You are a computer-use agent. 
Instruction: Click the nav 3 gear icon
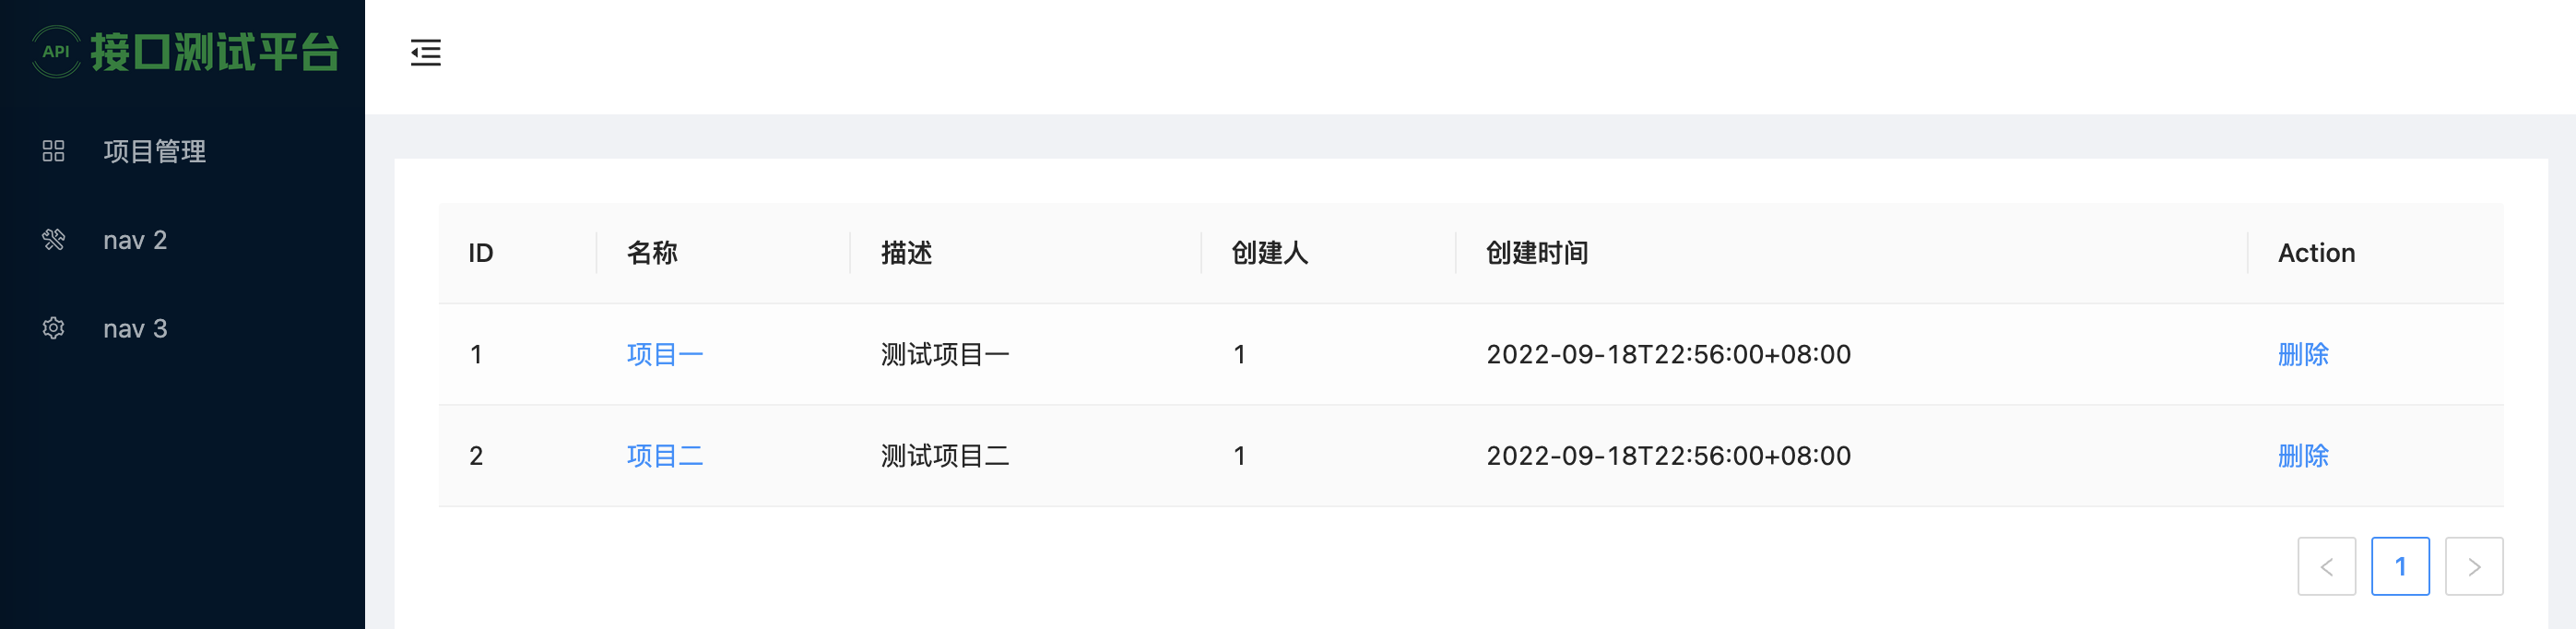53,328
